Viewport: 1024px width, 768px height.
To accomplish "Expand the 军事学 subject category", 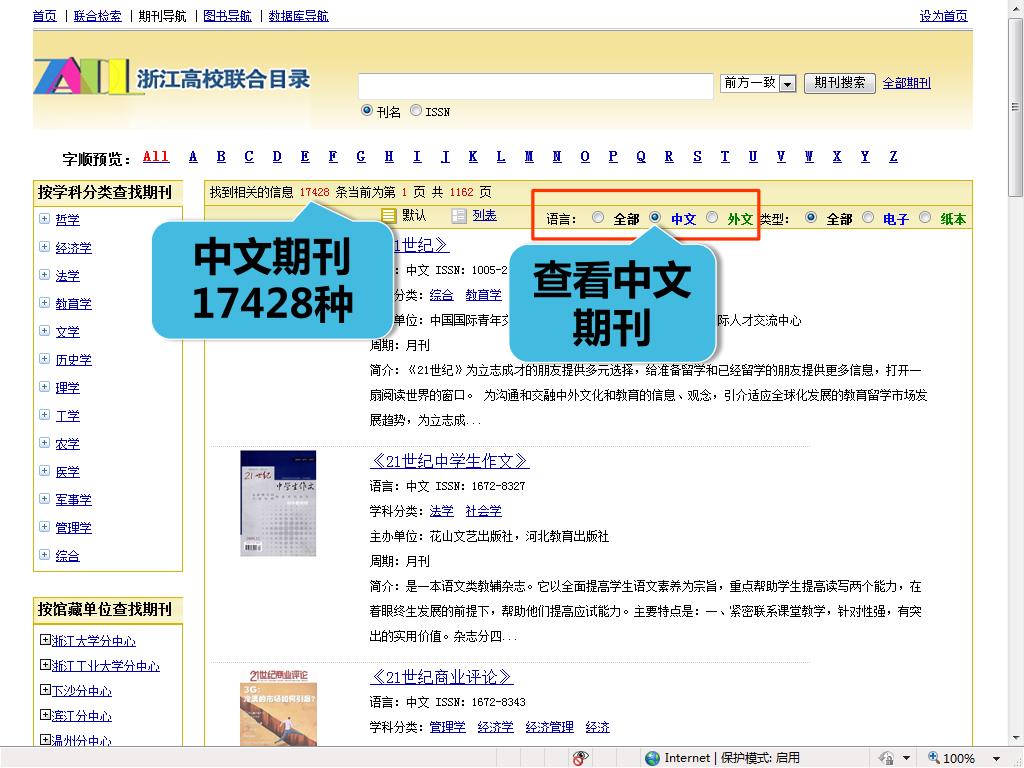I will click(x=44, y=499).
